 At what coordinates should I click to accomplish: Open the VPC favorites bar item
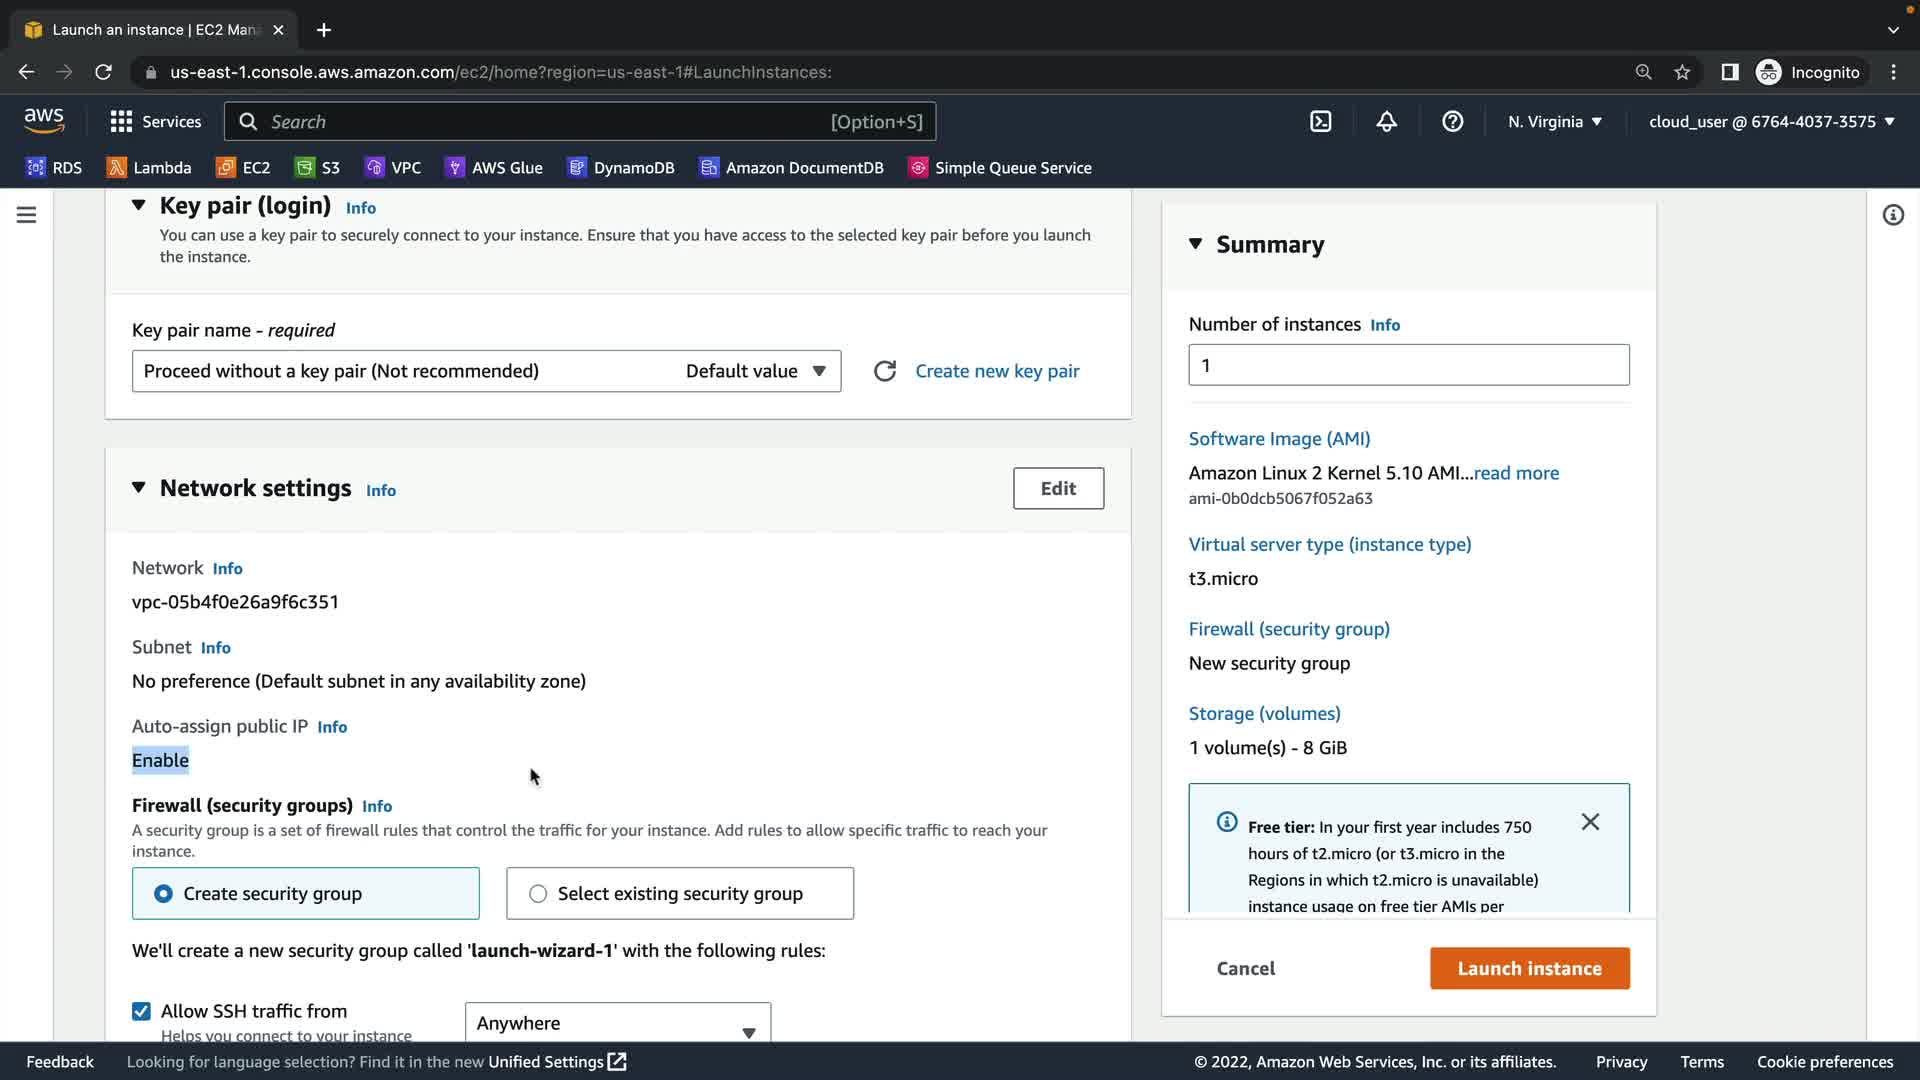pos(394,168)
